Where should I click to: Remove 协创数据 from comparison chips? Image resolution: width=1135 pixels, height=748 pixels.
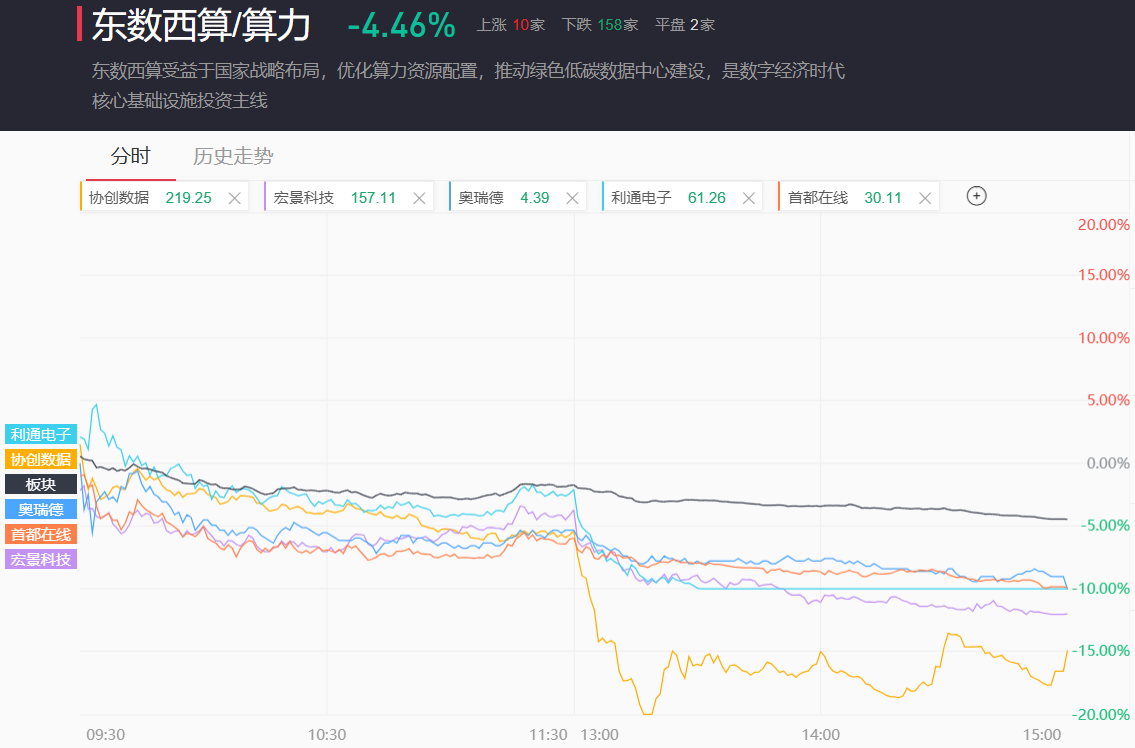[235, 198]
